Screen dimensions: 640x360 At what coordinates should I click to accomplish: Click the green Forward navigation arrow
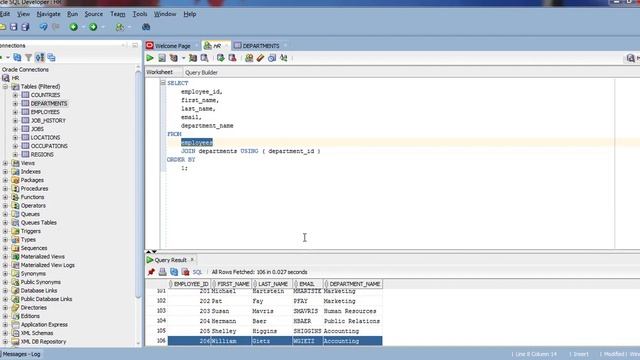click(x=93, y=27)
